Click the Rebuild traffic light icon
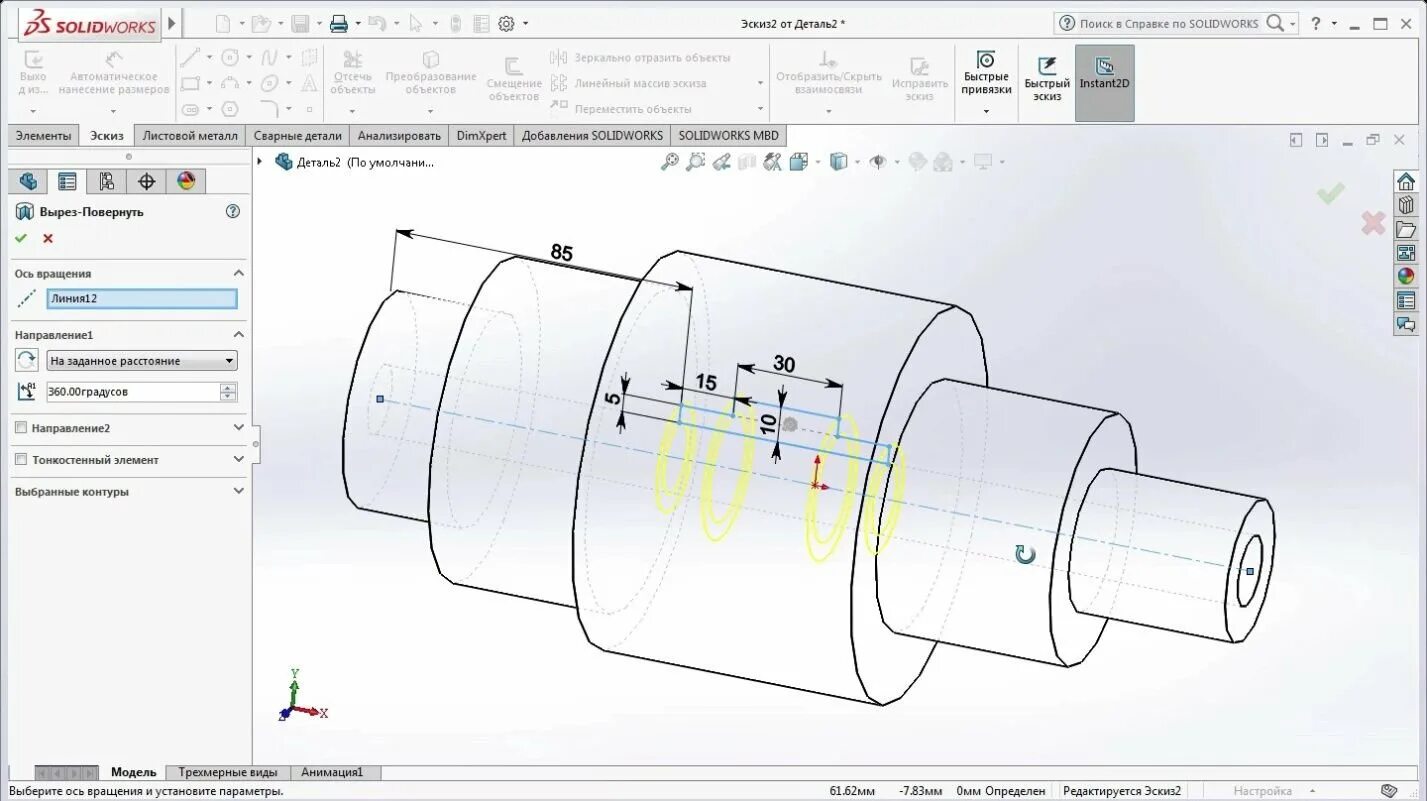This screenshot has height=801, width=1427. (x=456, y=23)
